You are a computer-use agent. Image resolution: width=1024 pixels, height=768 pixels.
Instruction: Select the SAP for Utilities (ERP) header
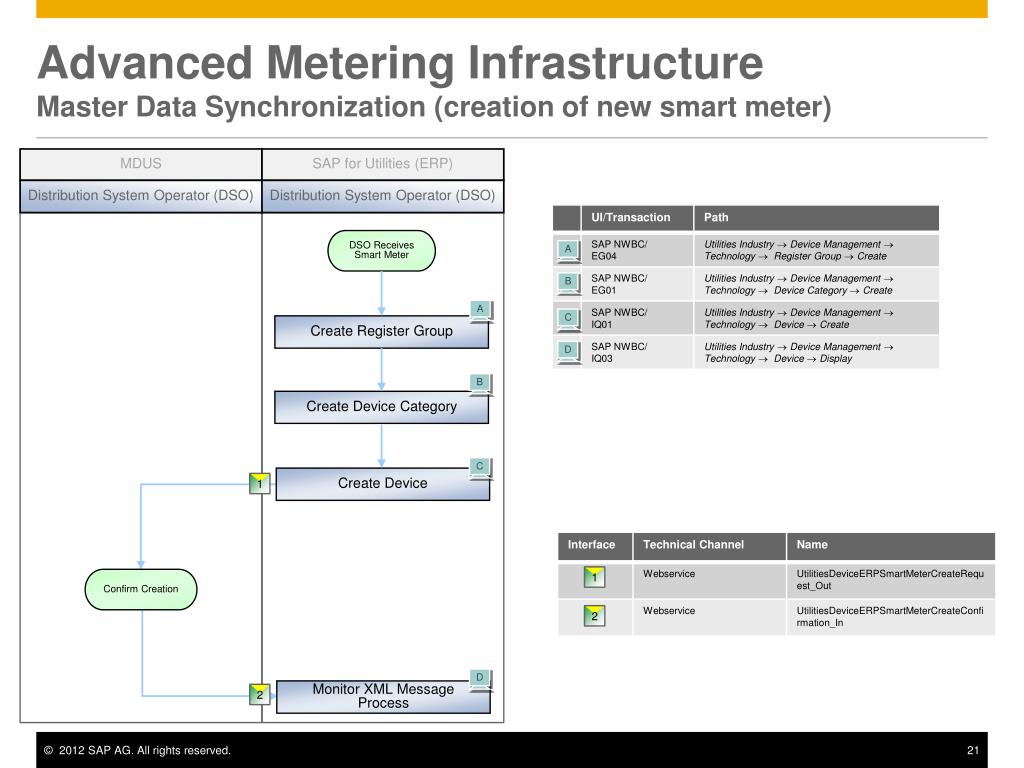382,164
